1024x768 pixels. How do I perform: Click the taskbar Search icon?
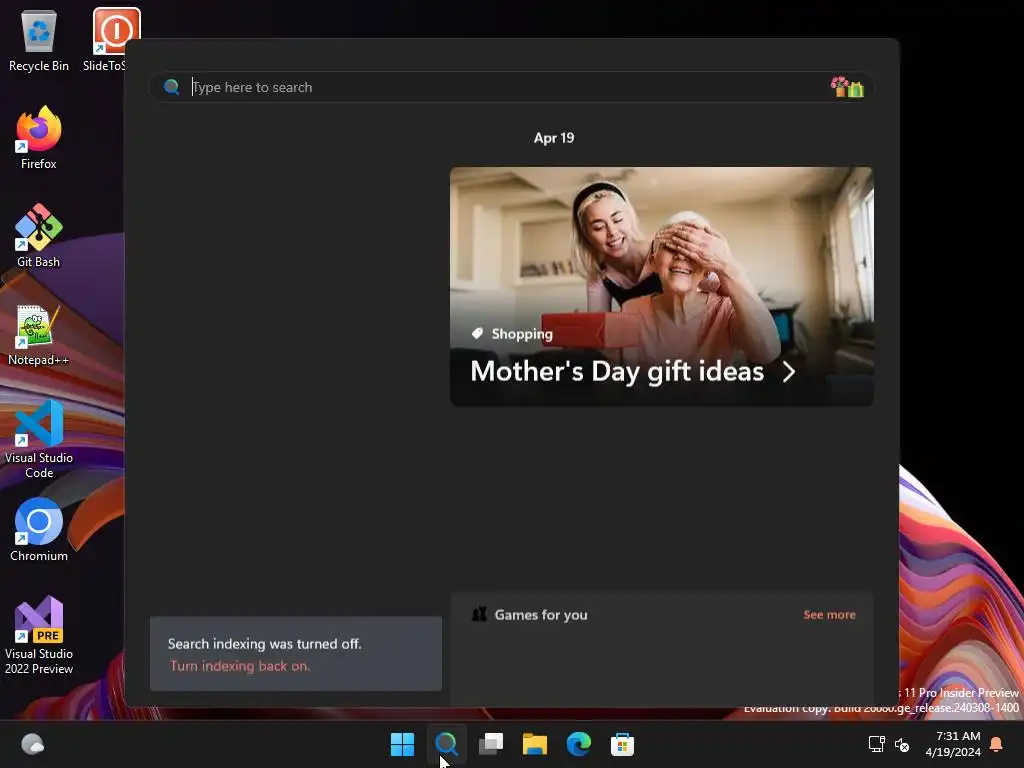[x=447, y=744]
